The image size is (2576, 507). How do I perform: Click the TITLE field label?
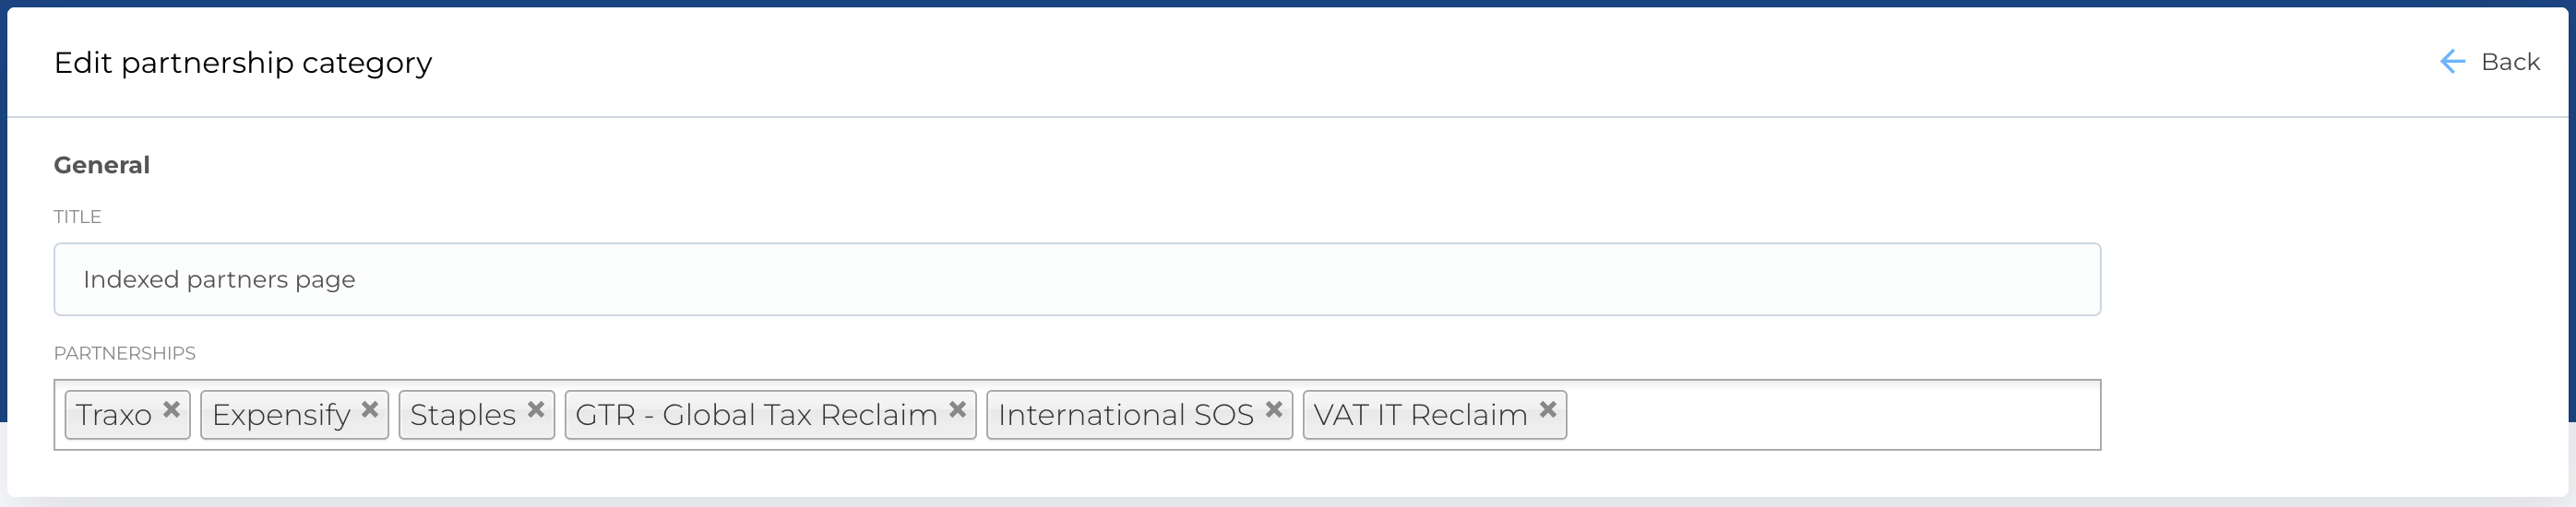click(x=77, y=217)
